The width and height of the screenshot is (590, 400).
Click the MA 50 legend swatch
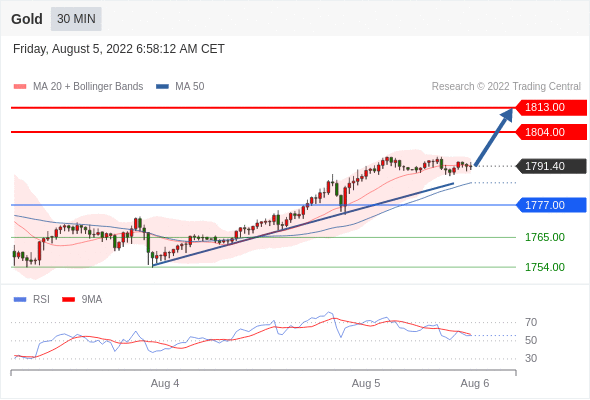(x=162, y=87)
